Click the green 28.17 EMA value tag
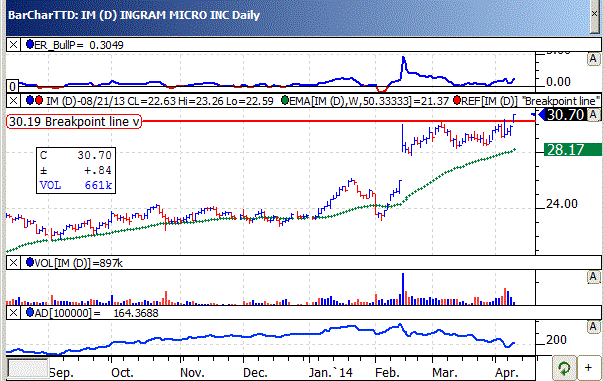The height and width of the screenshot is (381, 604). click(x=572, y=149)
